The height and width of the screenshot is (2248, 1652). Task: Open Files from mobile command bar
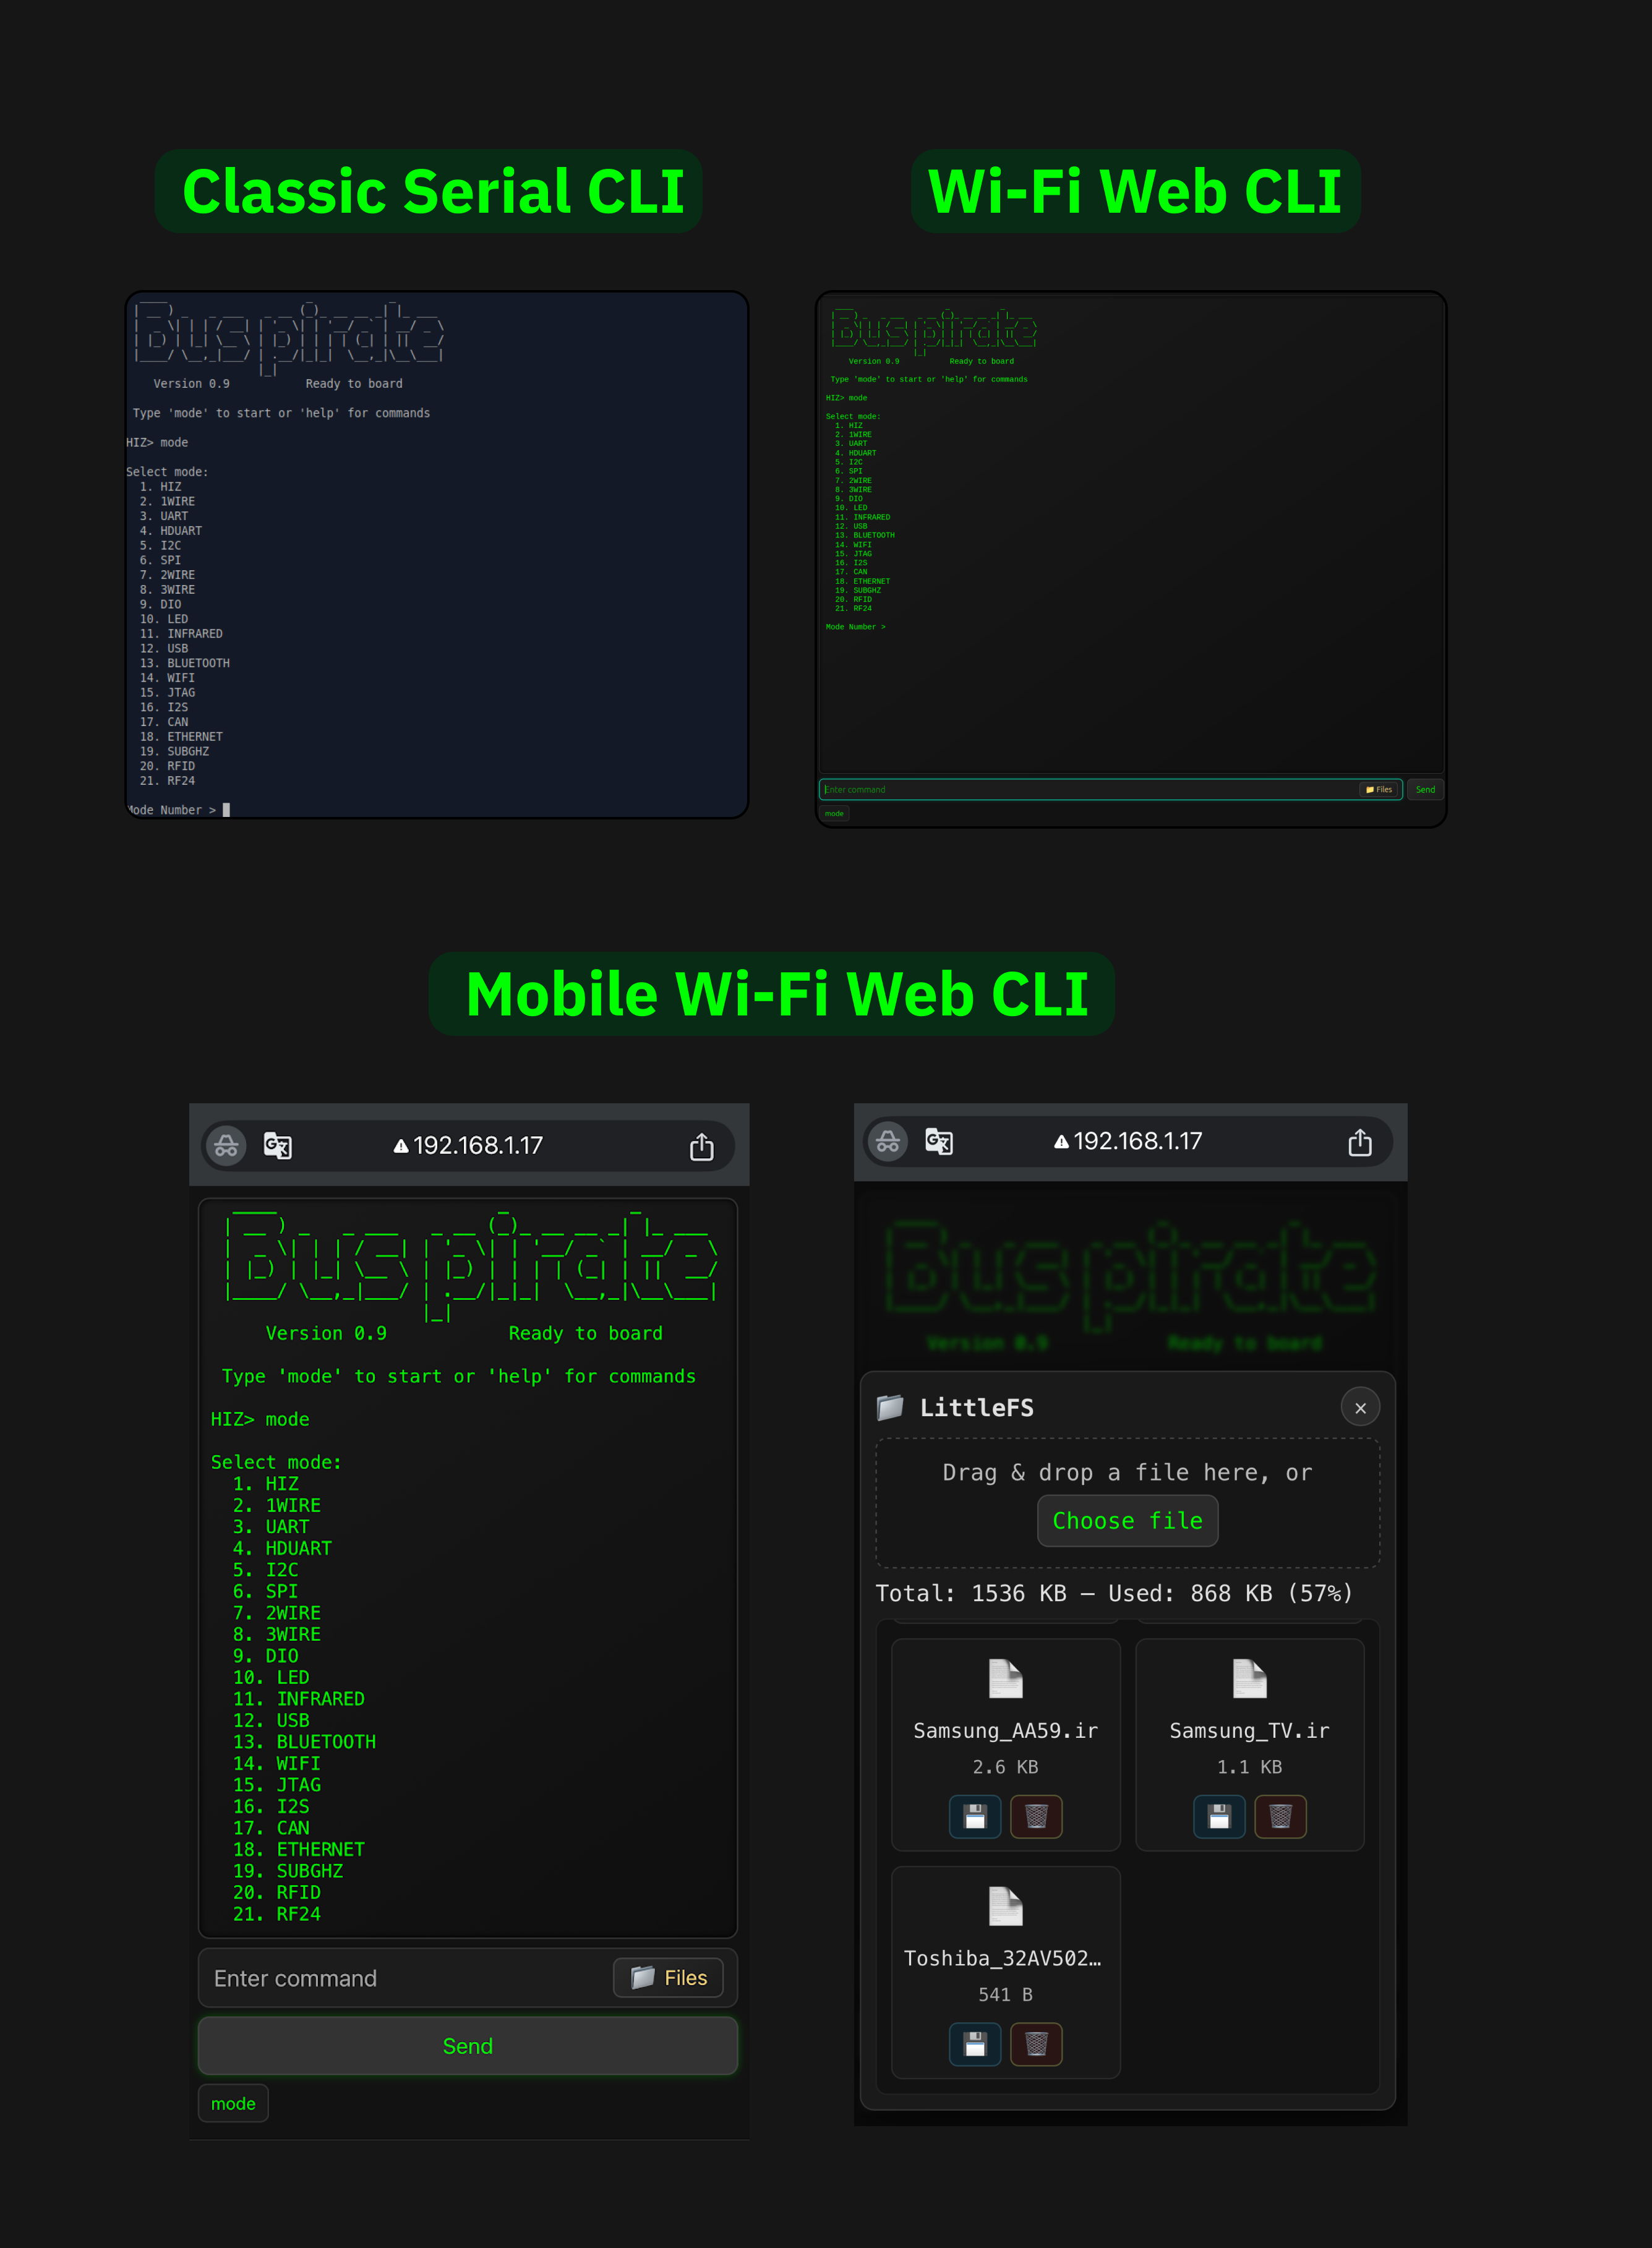pos(668,1978)
